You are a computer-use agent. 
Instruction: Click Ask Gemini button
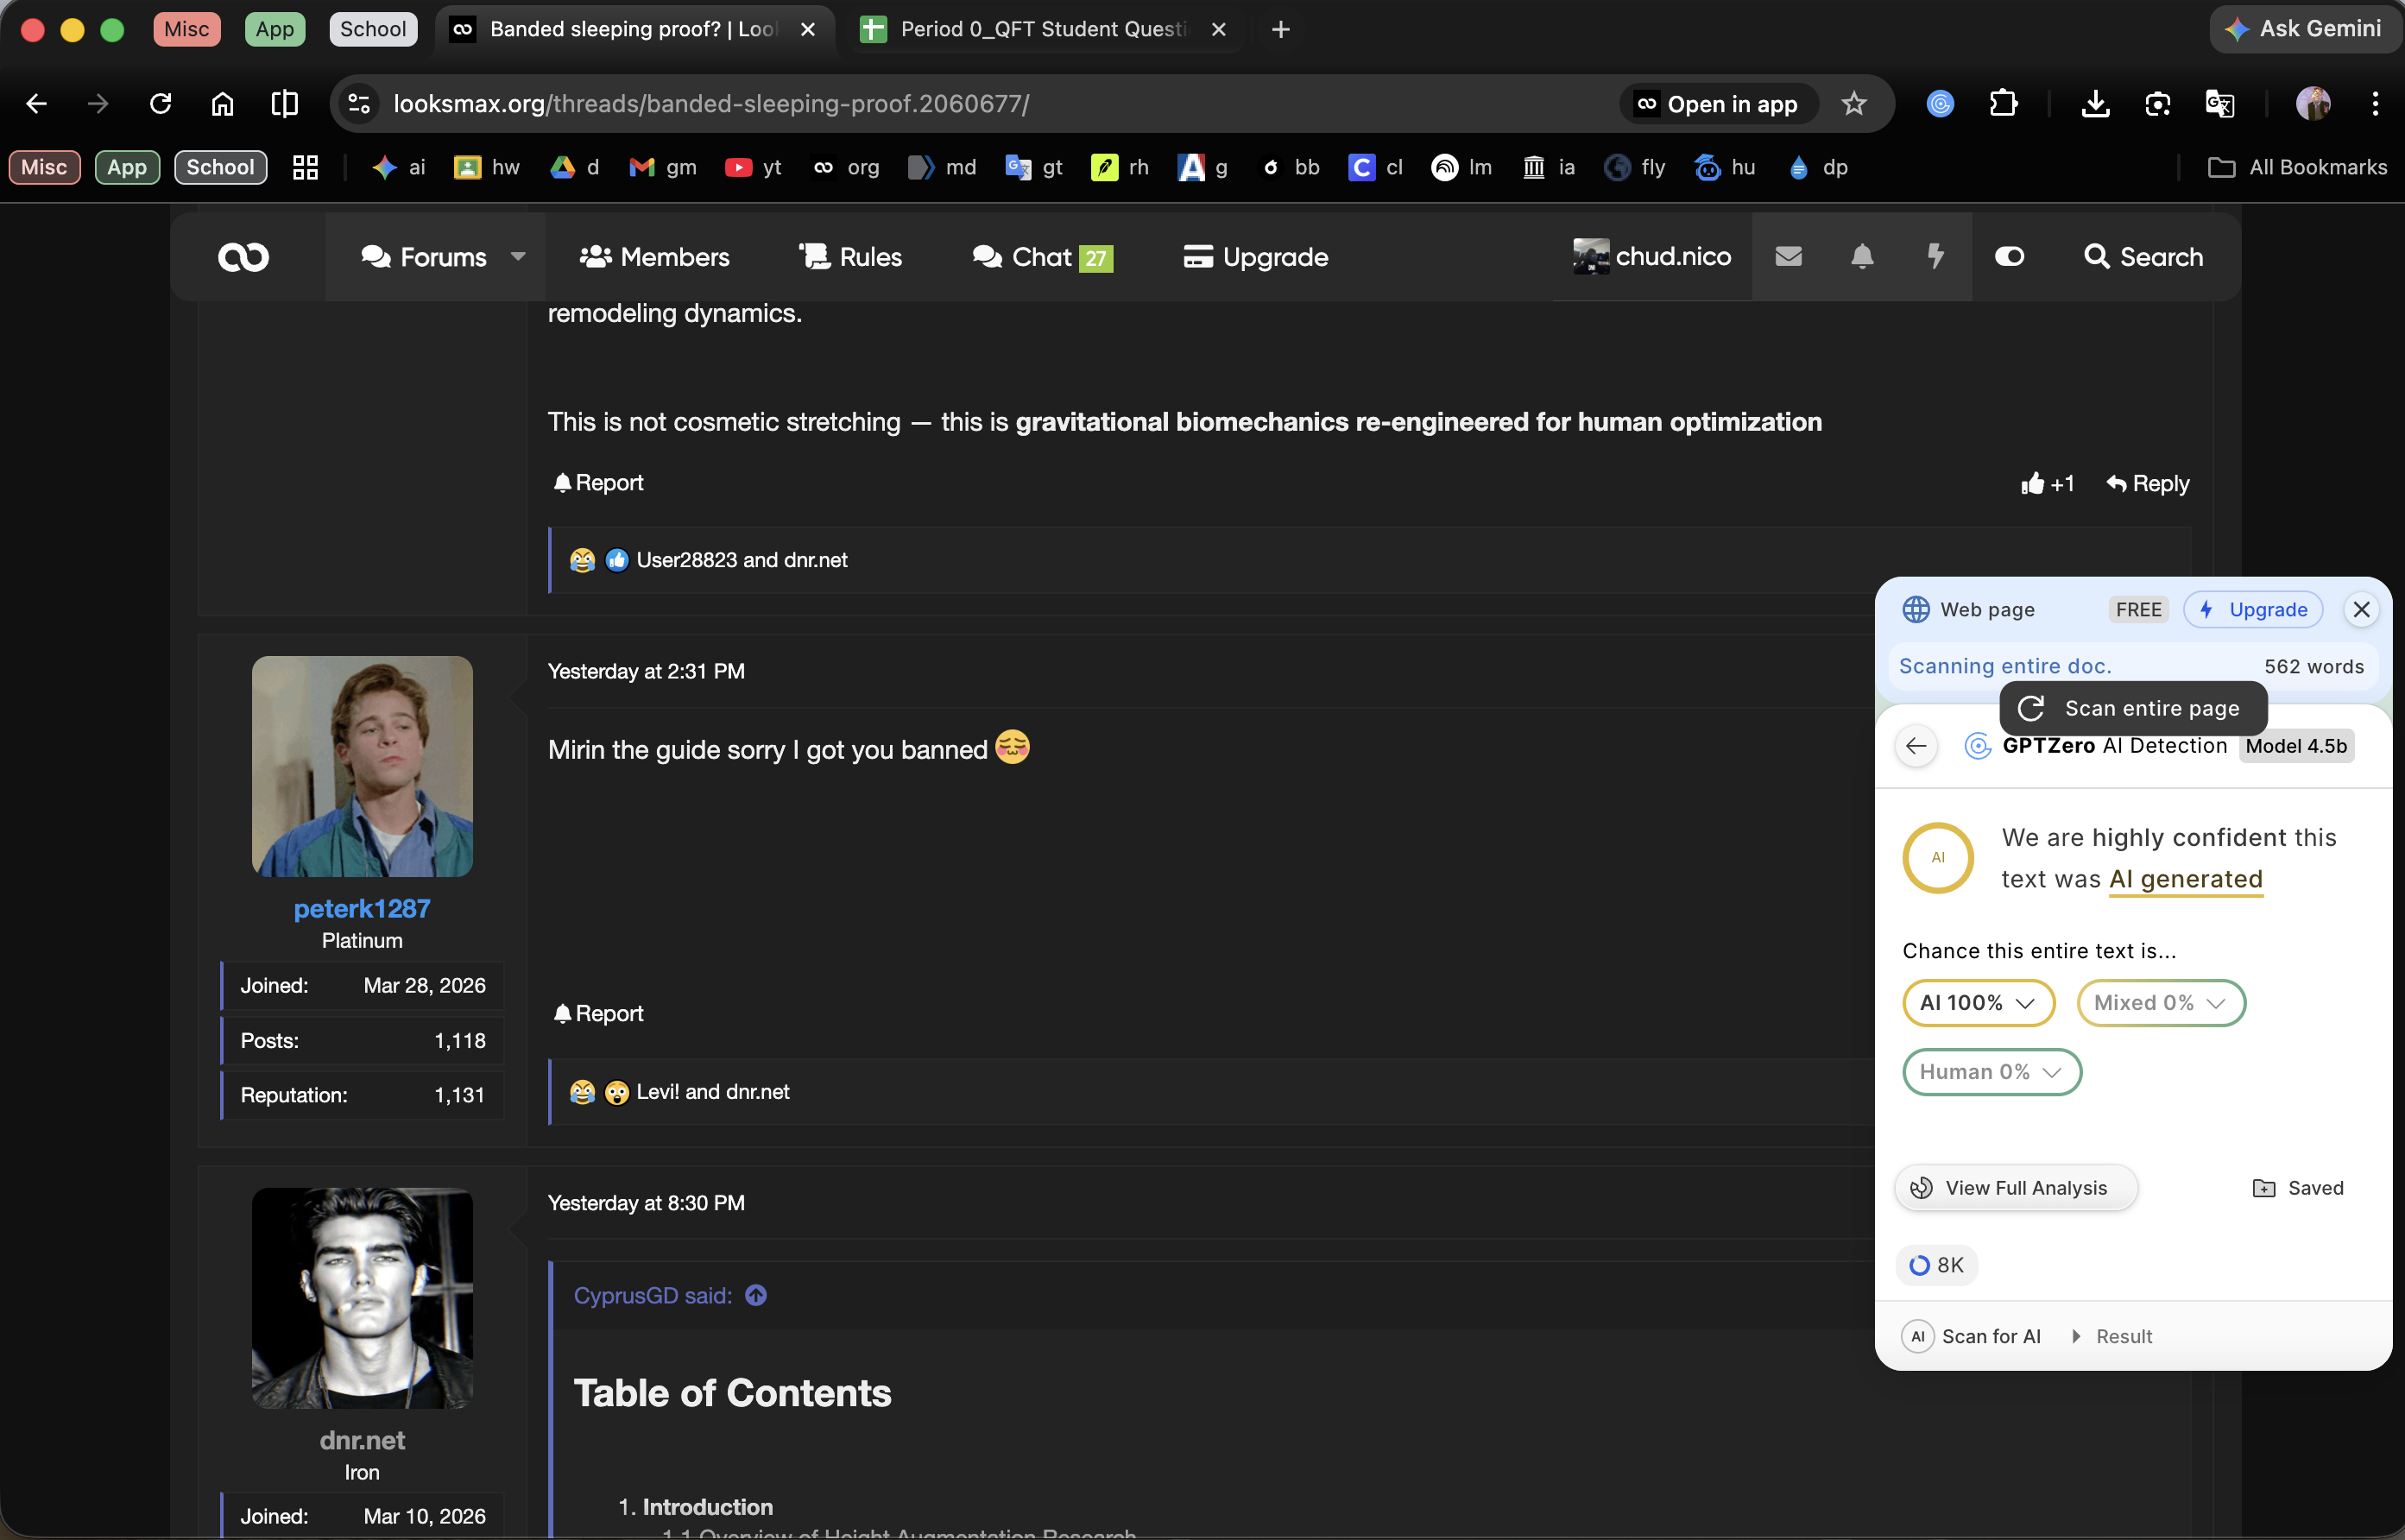[2305, 28]
